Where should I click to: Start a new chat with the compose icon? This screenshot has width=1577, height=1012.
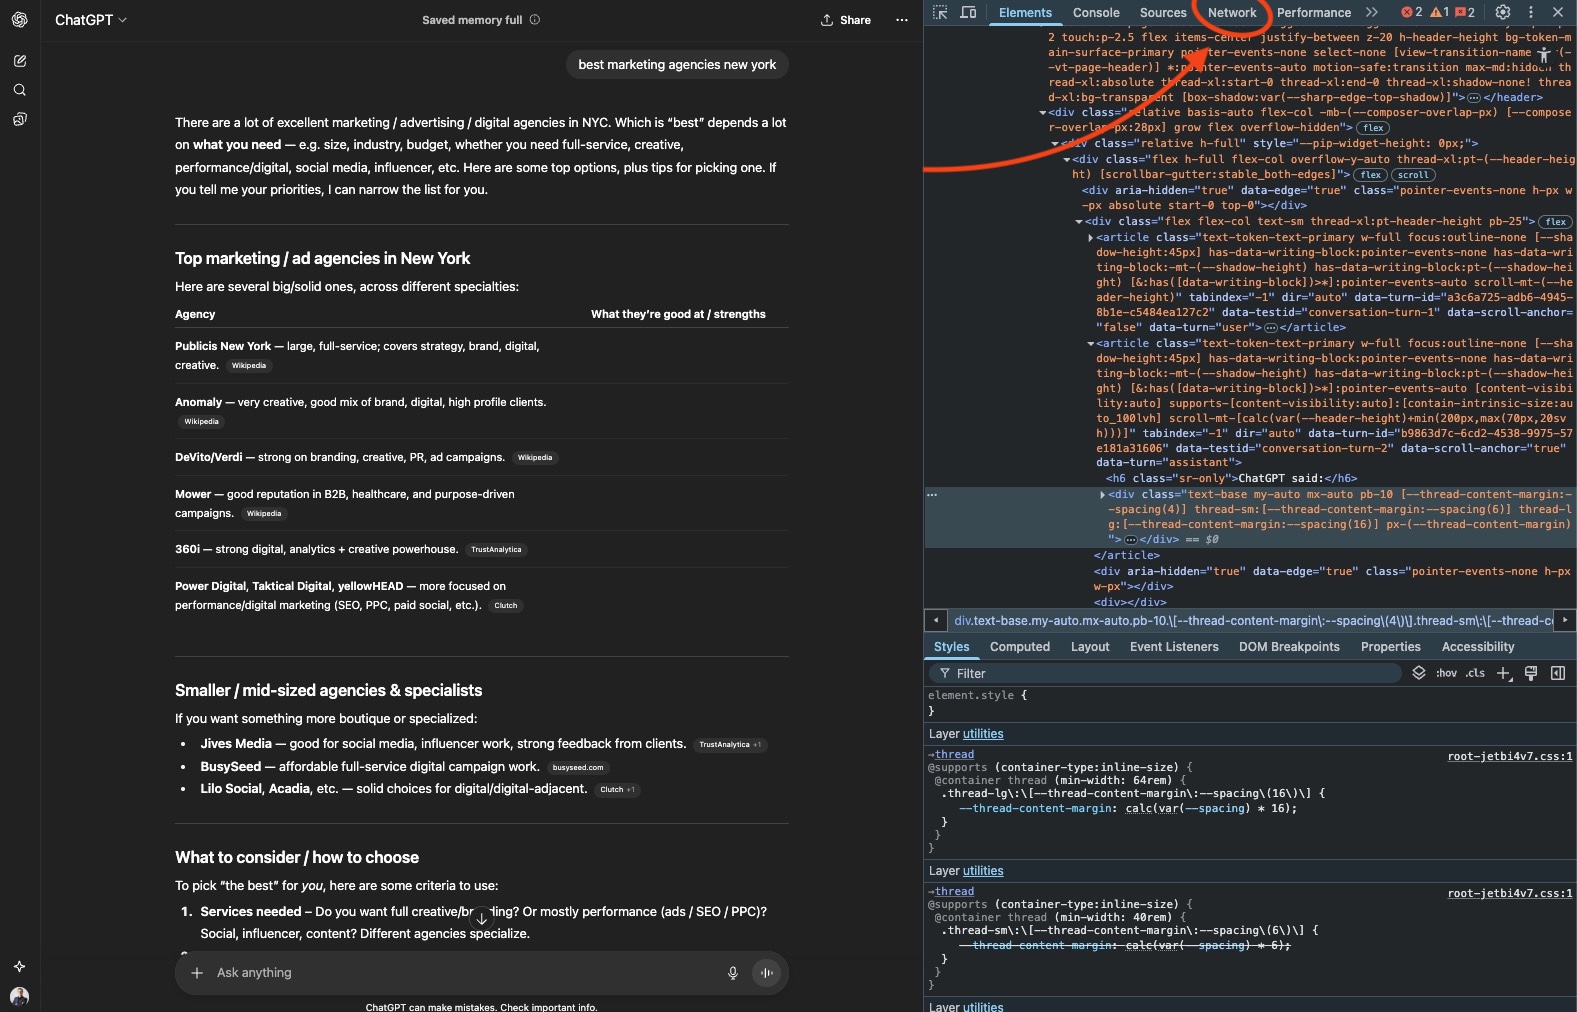coord(20,61)
